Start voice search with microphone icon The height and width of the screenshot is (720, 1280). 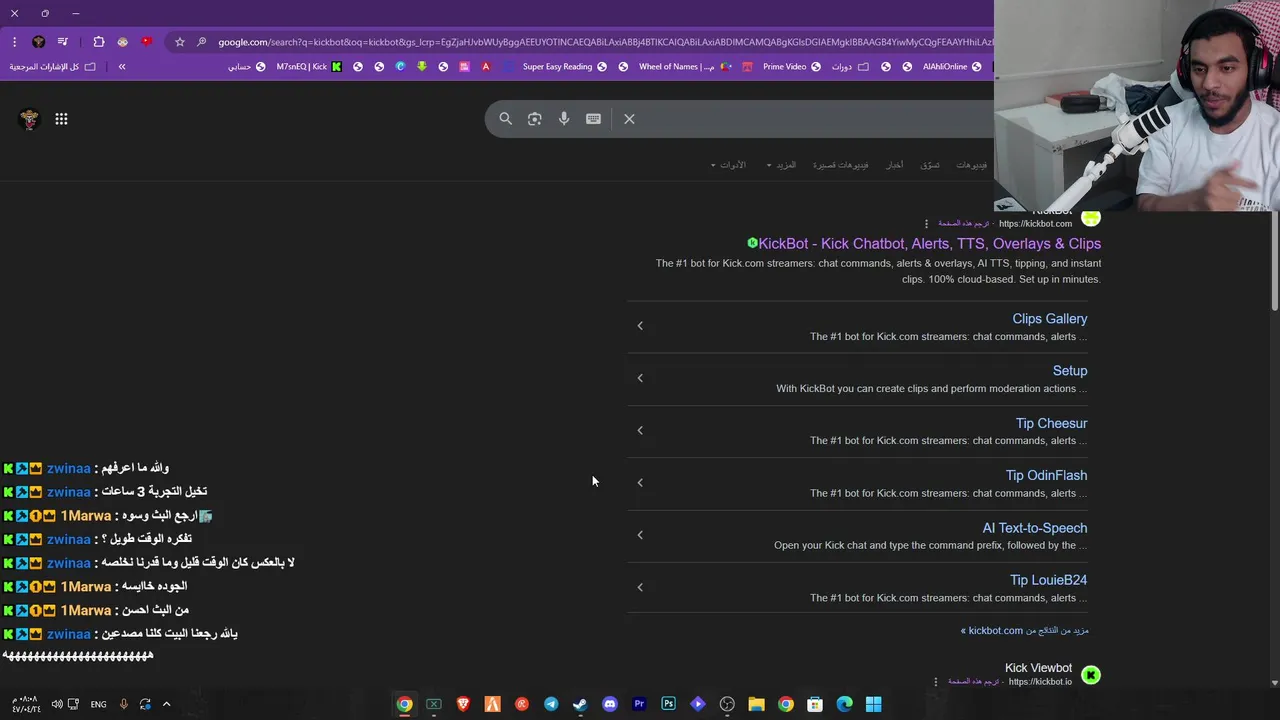click(564, 119)
